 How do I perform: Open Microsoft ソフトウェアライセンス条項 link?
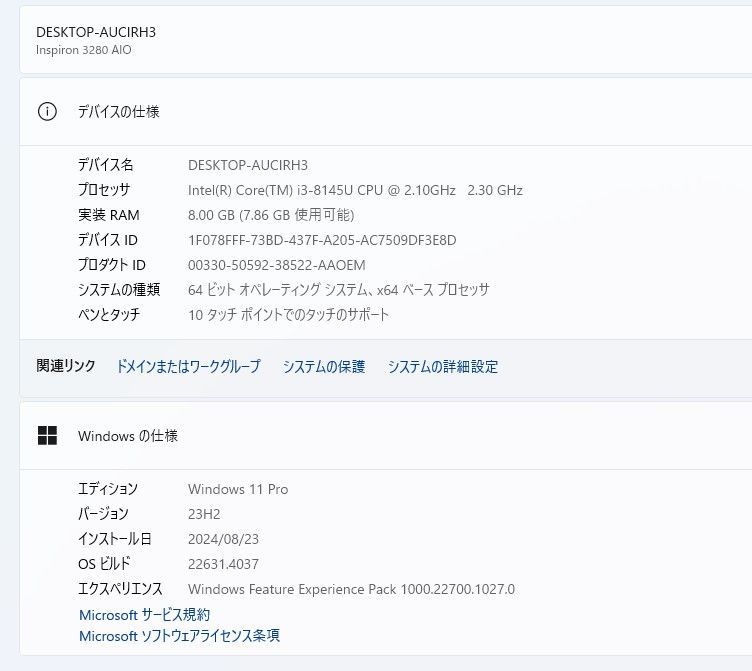pyautogui.click(x=179, y=636)
